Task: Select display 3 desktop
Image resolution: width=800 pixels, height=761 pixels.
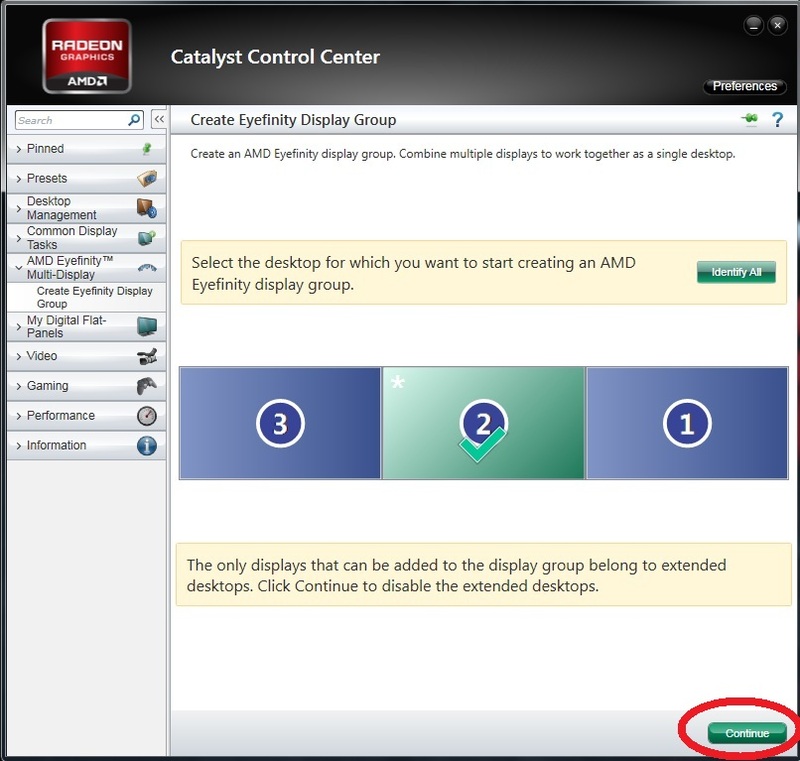Action: (x=280, y=423)
